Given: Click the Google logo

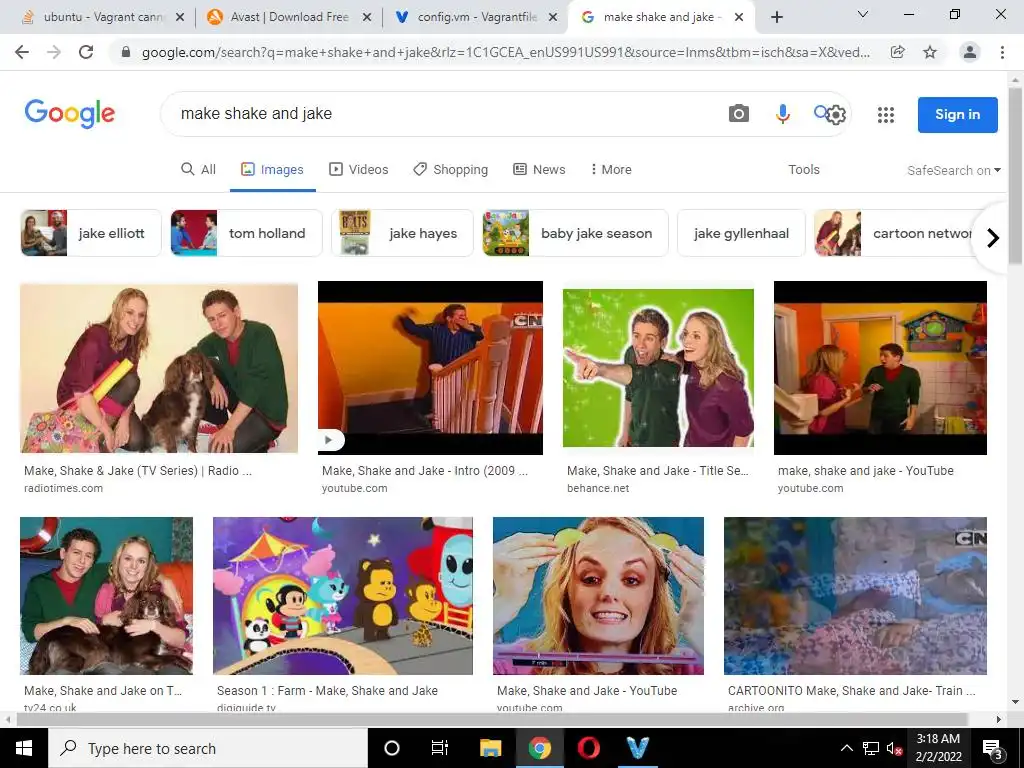Looking at the screenshot, I should tap(70, 114).
